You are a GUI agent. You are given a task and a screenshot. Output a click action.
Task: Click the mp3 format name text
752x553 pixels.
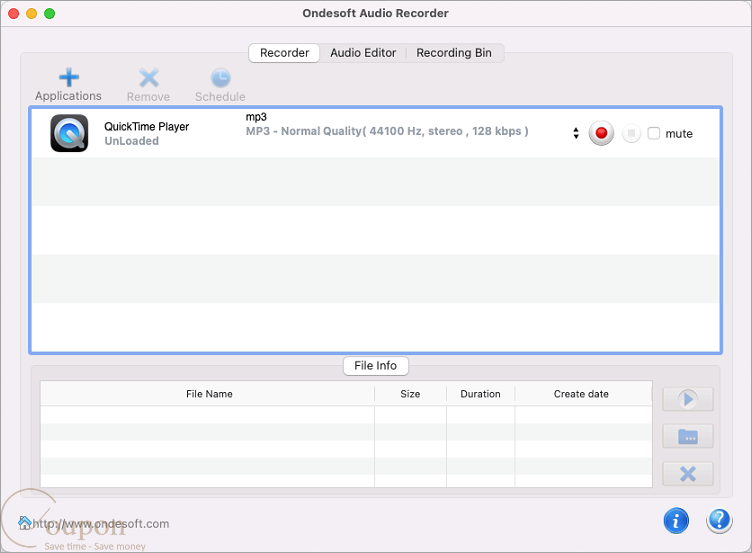click(256, 117)
